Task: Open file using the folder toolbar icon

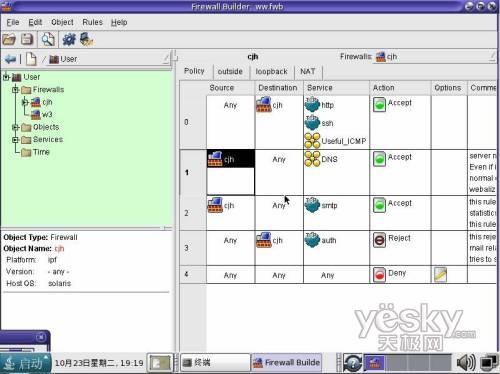Action: [9, 39]
